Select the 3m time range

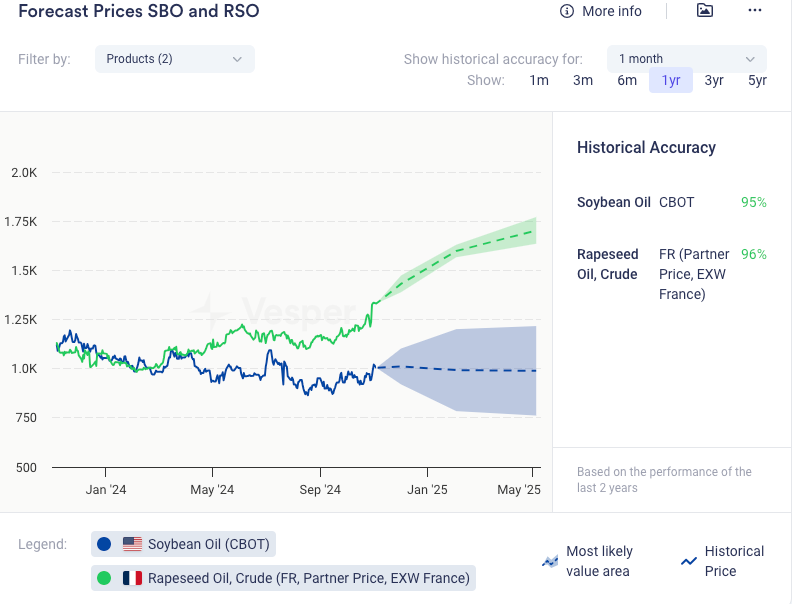583,81
